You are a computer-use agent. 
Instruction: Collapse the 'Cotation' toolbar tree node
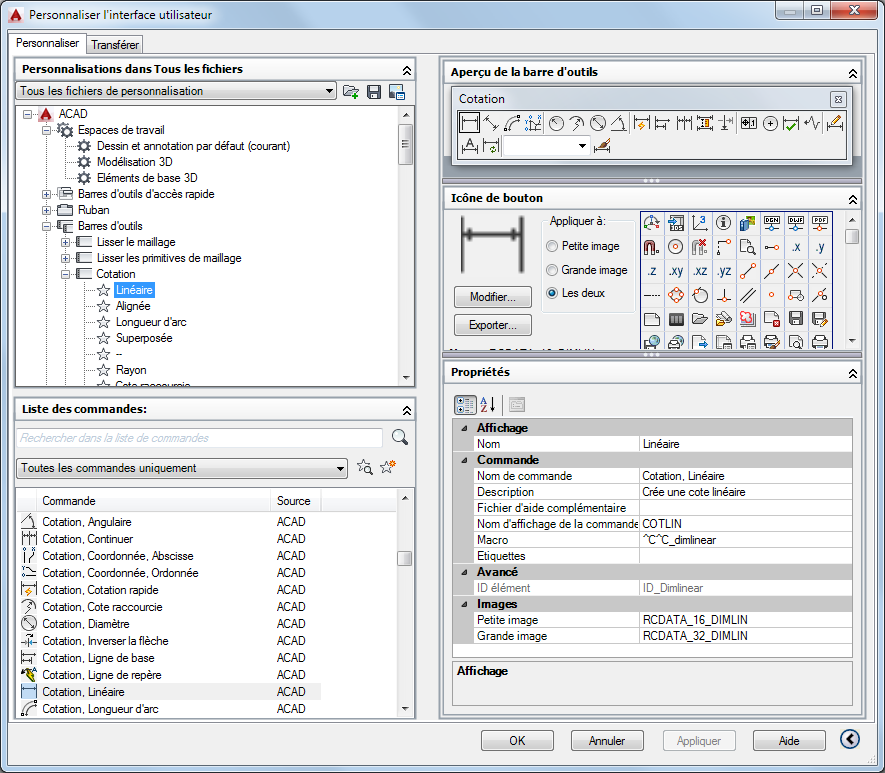65,274
